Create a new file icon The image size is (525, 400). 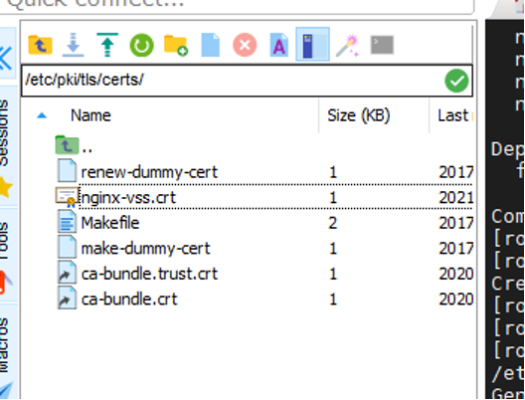[211, 45]
